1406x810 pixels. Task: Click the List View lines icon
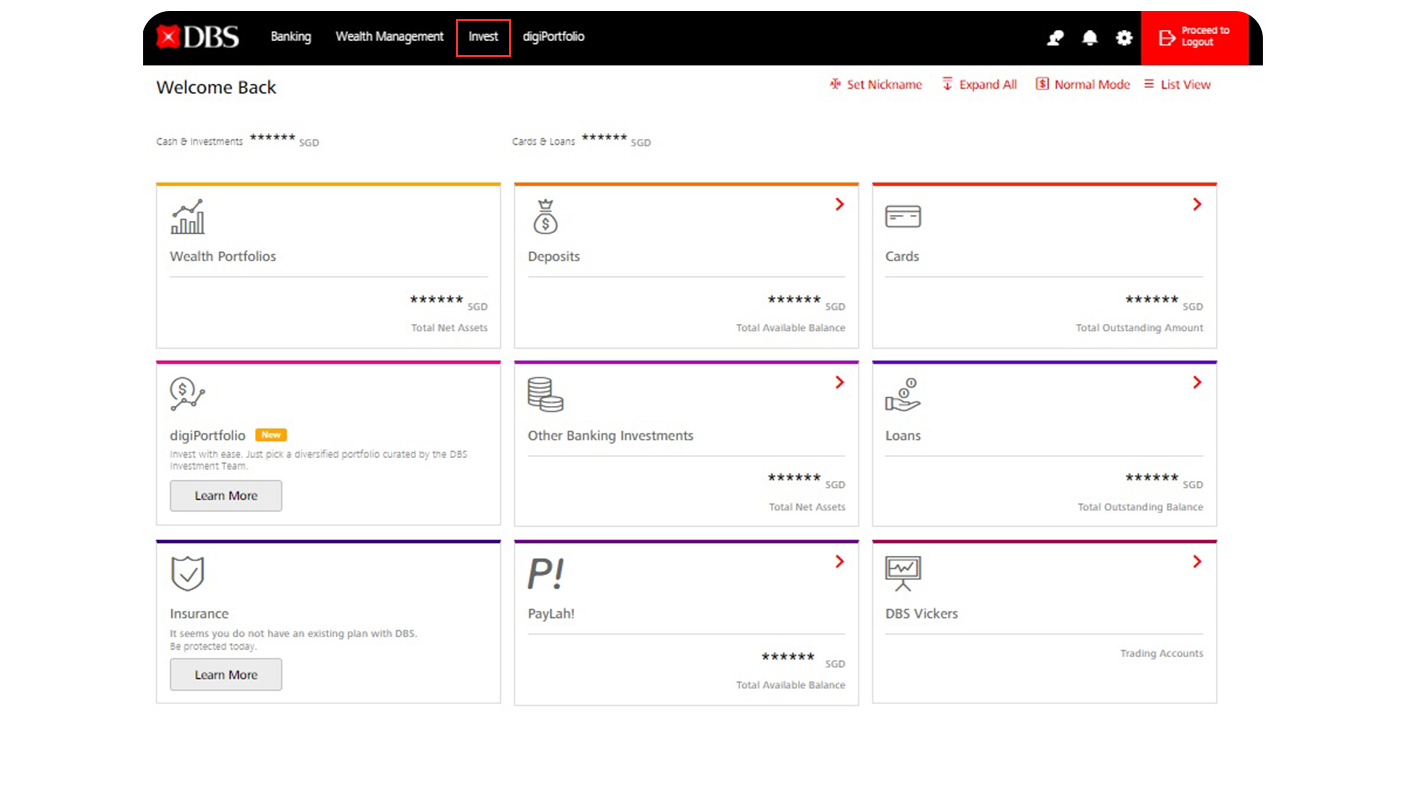1149,84
